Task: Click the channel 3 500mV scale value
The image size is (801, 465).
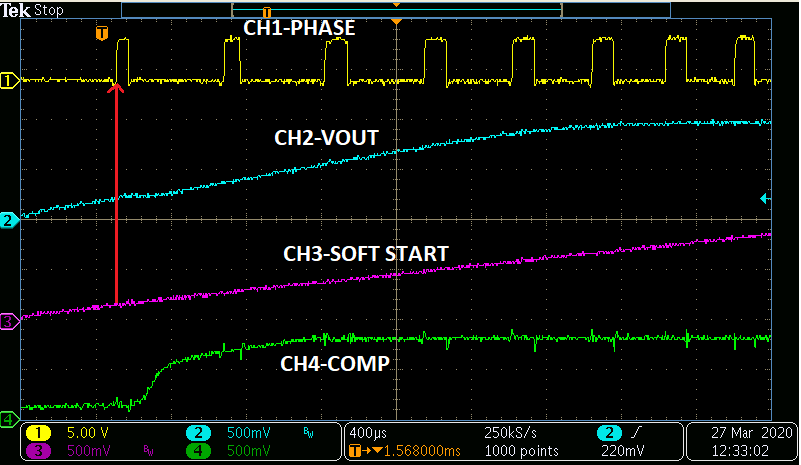Action: (89, 451)
